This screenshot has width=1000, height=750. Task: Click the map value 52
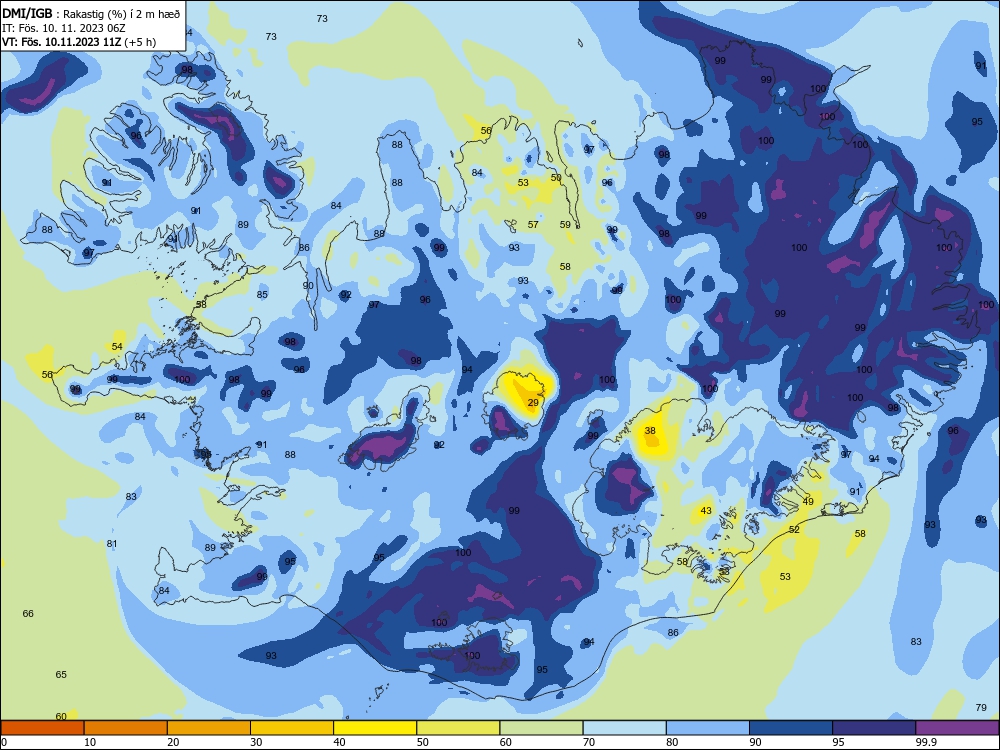click(794, 529)
